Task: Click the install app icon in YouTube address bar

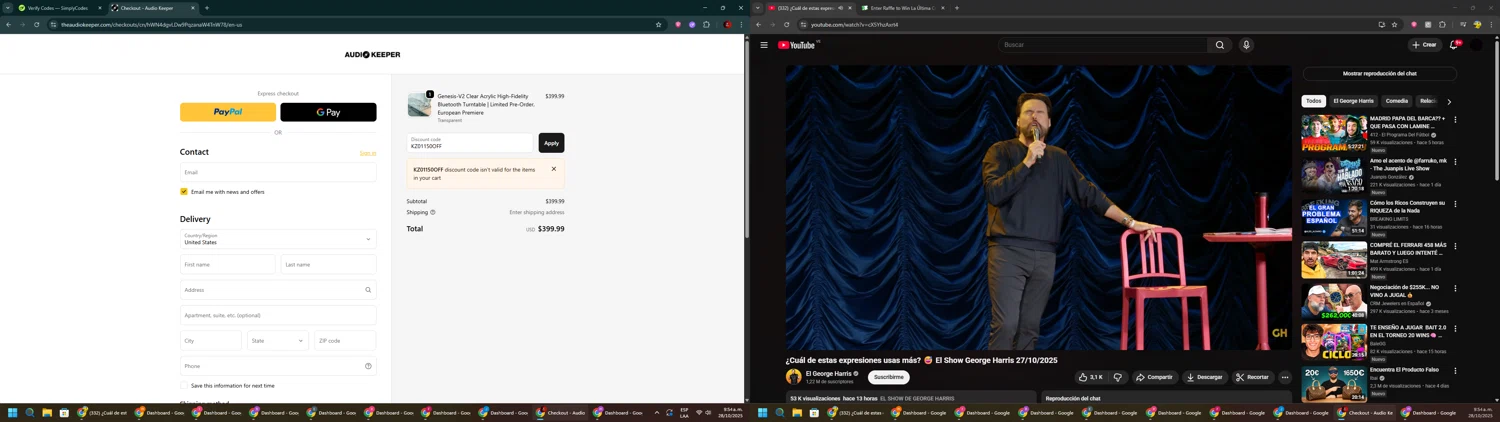Action: [x=1381, y=24]
